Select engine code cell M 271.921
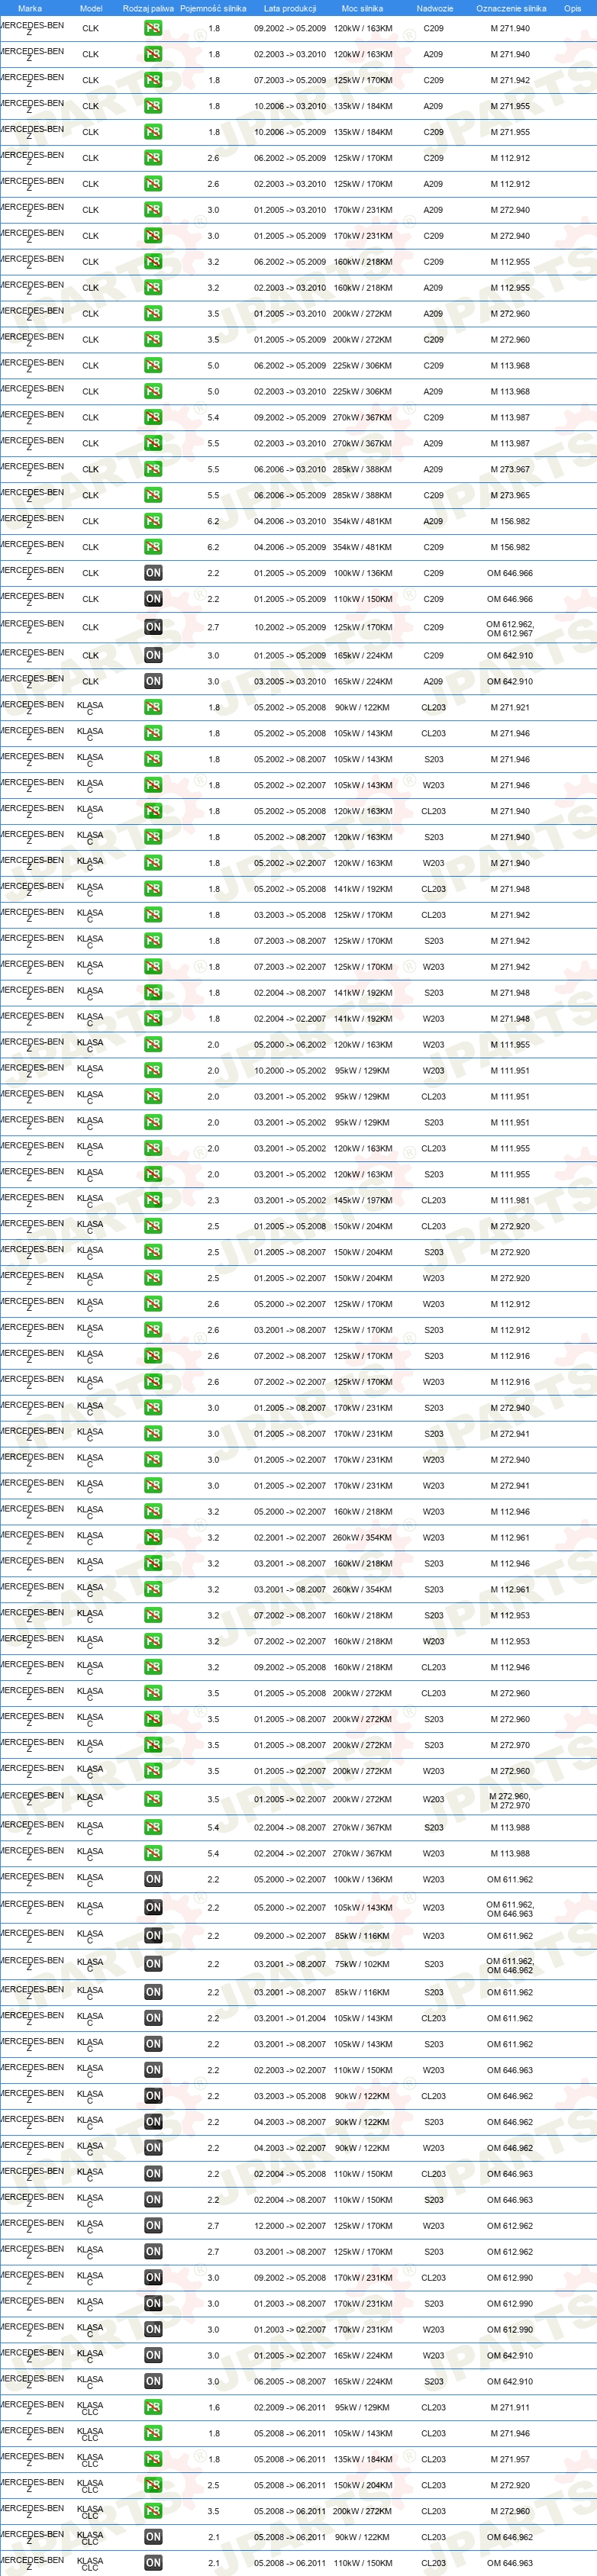This screenshot has height=2576, width=597. click(510, 707)
